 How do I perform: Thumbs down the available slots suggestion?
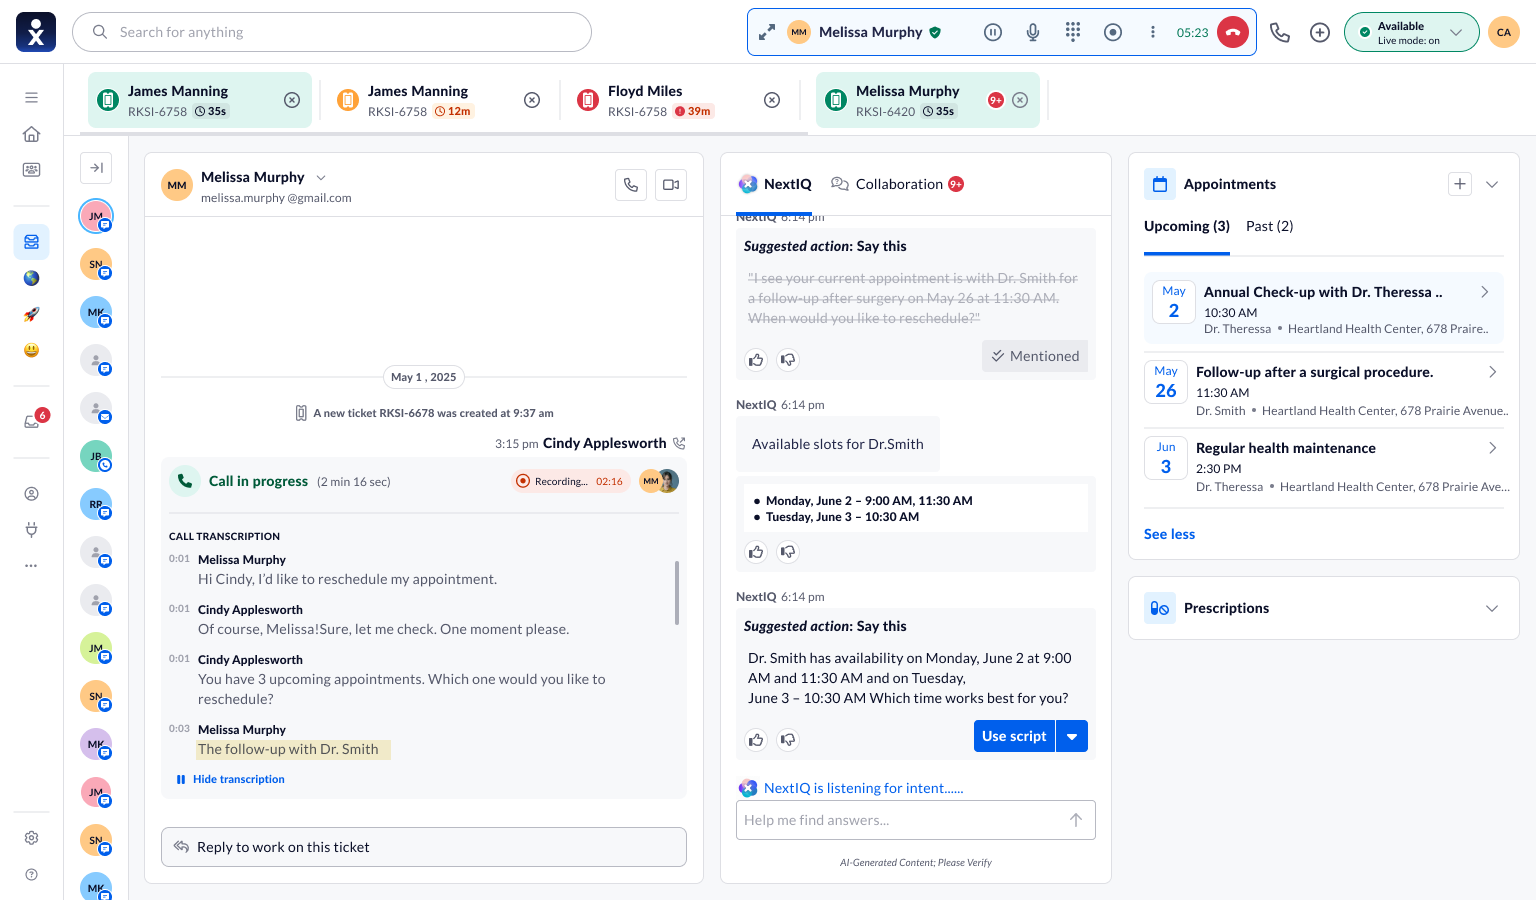pos(788,552)
